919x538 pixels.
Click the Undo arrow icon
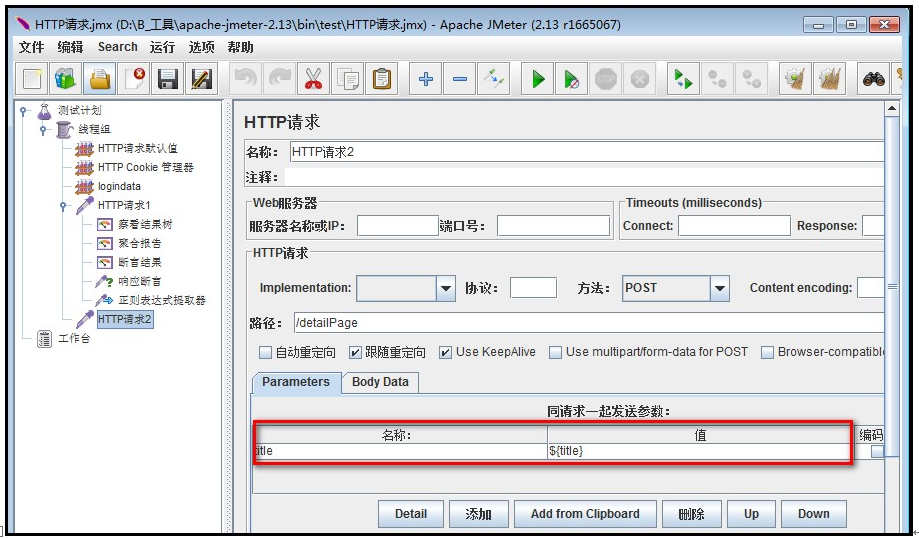coord(246,79)
